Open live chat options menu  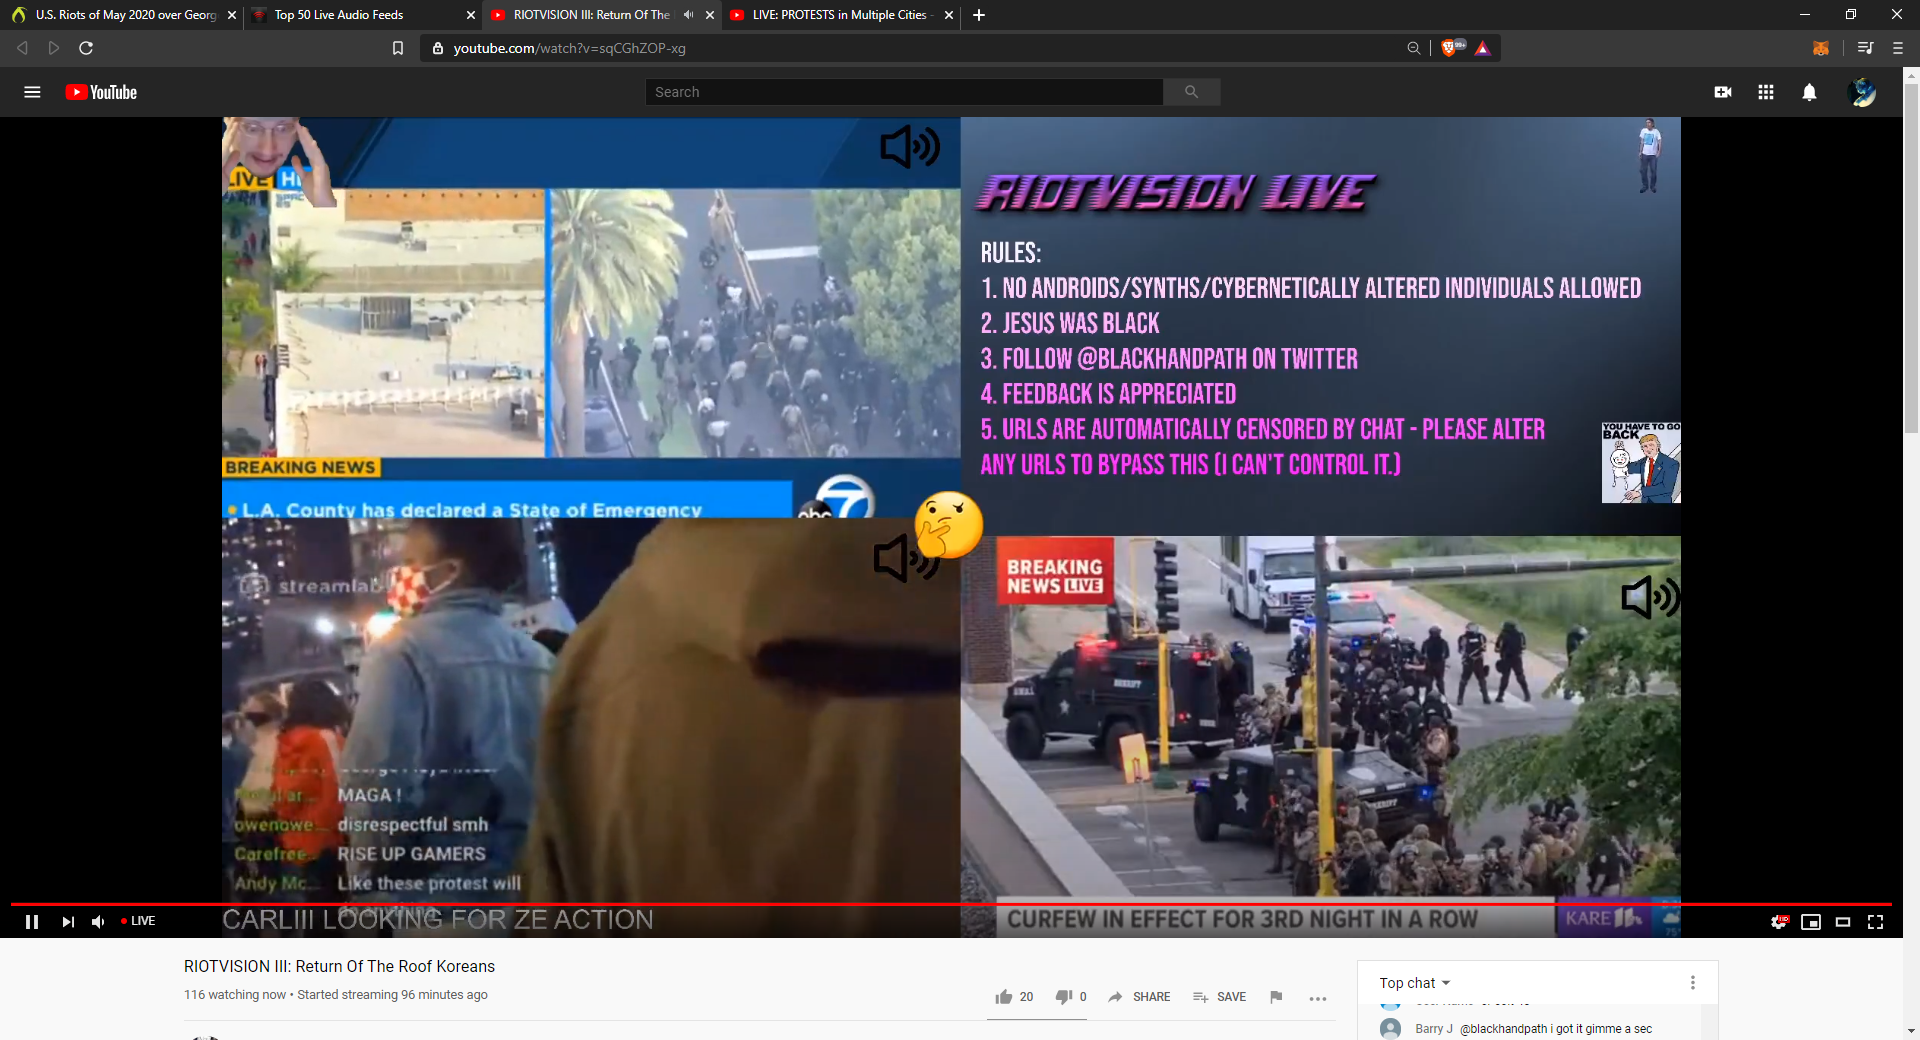coord(1693,983)
